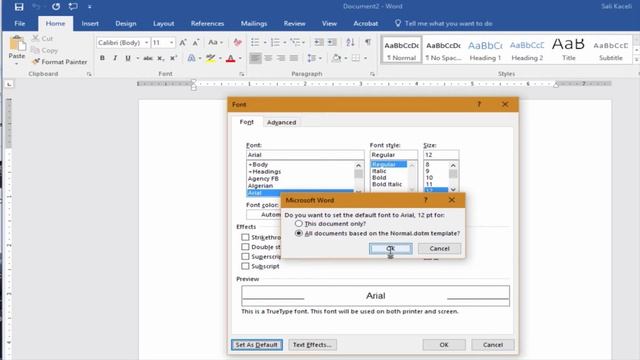Screen dimensions: 640x360
Task: Open Font color Automatic dropdown in dialog
Action: pyautogui.click(x=264, y=215)
